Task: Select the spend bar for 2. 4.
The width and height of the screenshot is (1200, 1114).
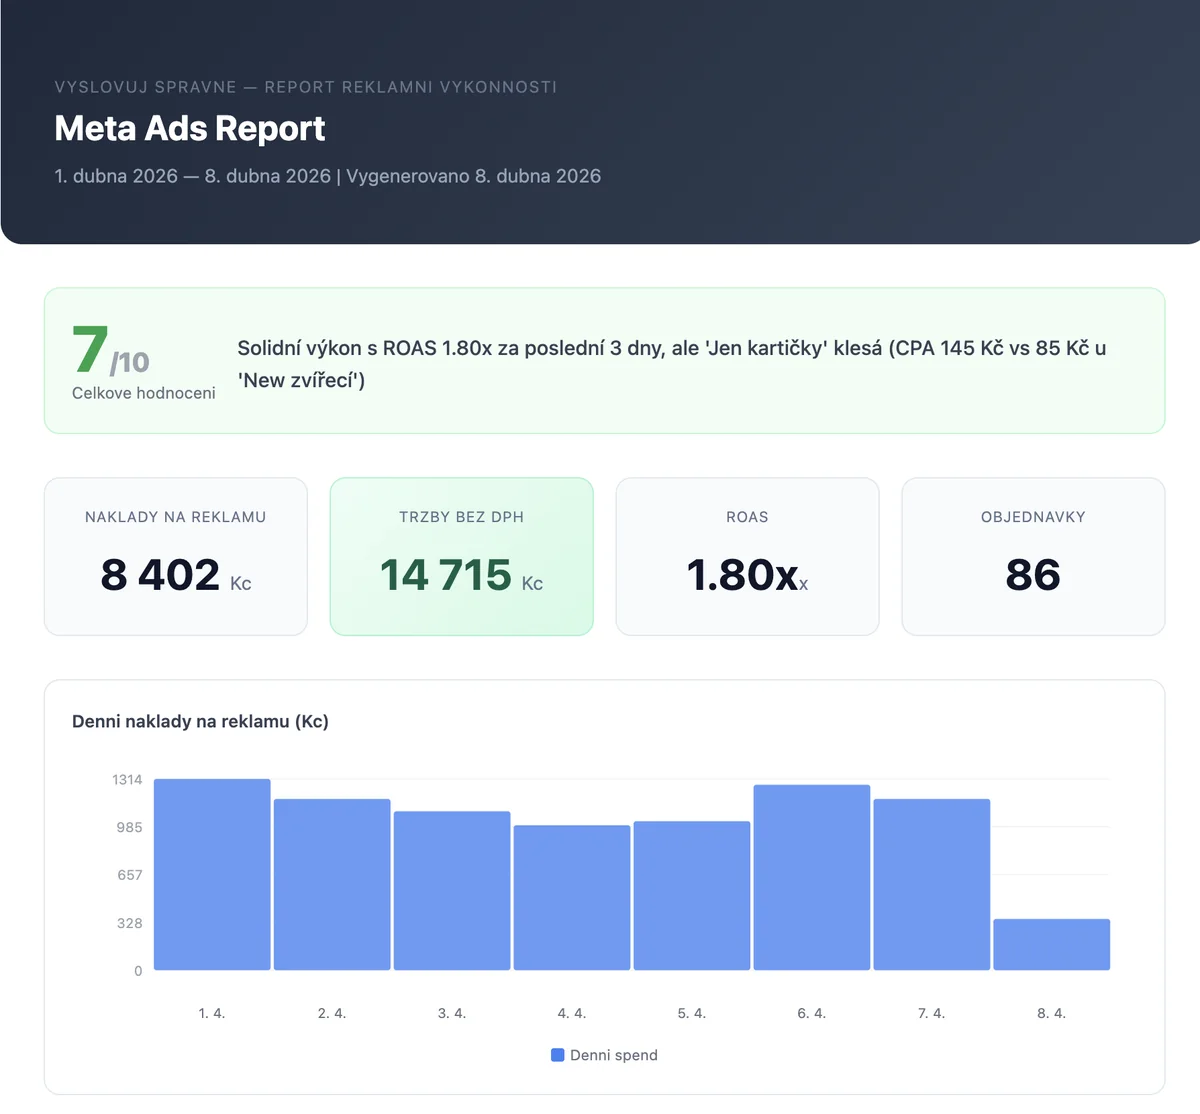Action: pyautogui.click(x=332, y=883)
